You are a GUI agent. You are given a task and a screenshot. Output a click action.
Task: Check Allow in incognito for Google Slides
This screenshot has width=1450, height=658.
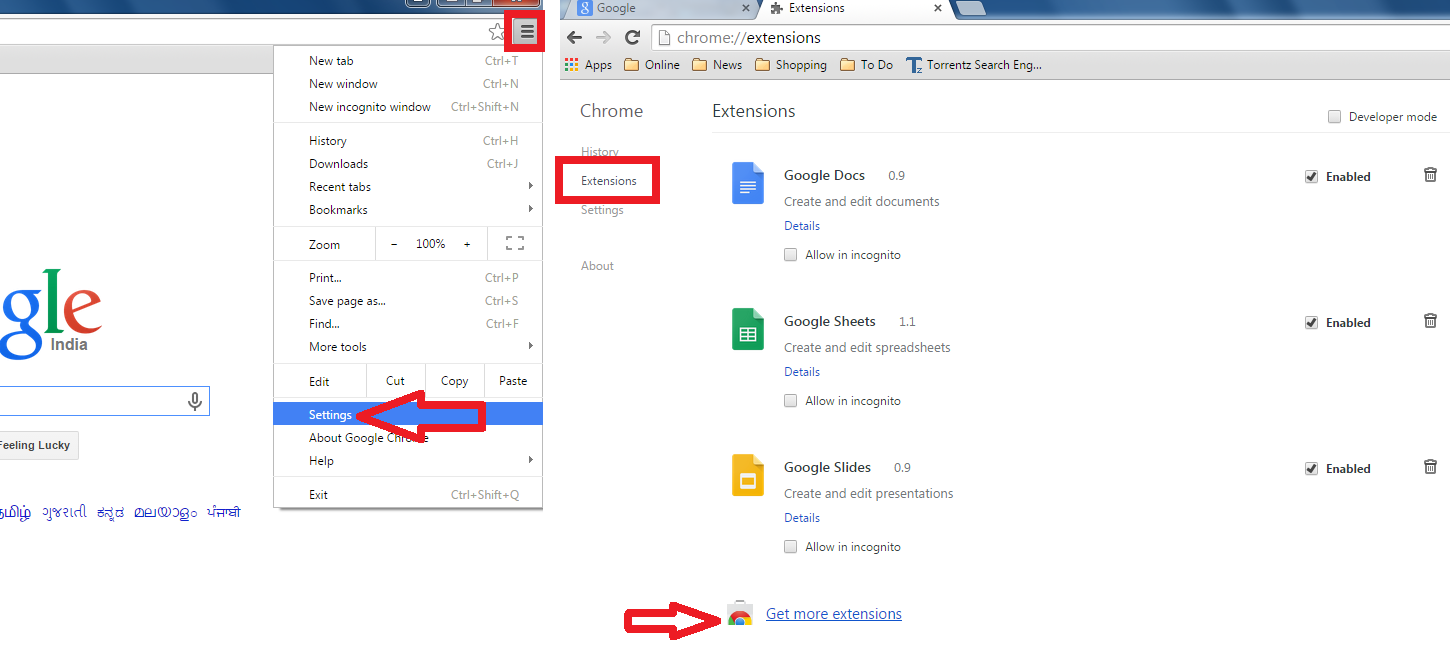[790, 546]
